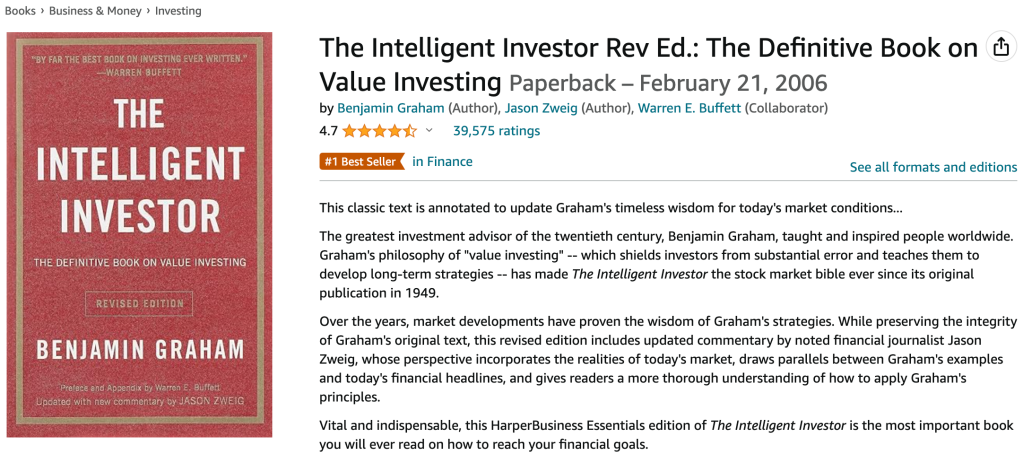Navigate to the Investing breadcrumb

click(176, 11)
